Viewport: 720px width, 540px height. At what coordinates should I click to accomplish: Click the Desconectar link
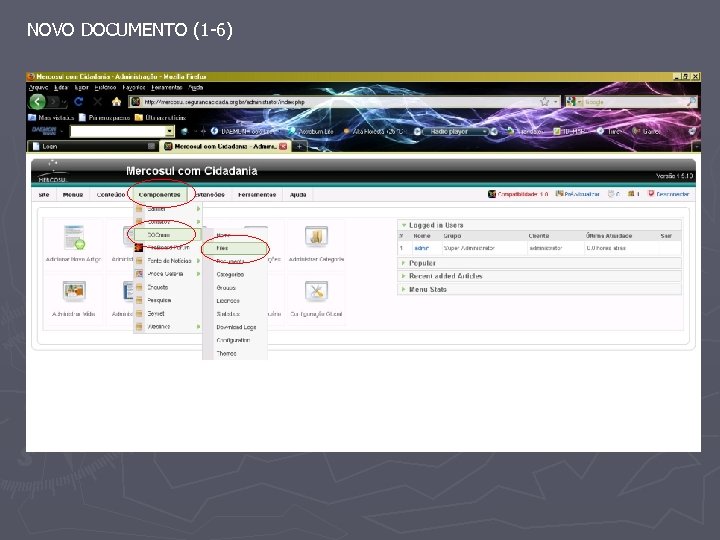tap(673, 194)
